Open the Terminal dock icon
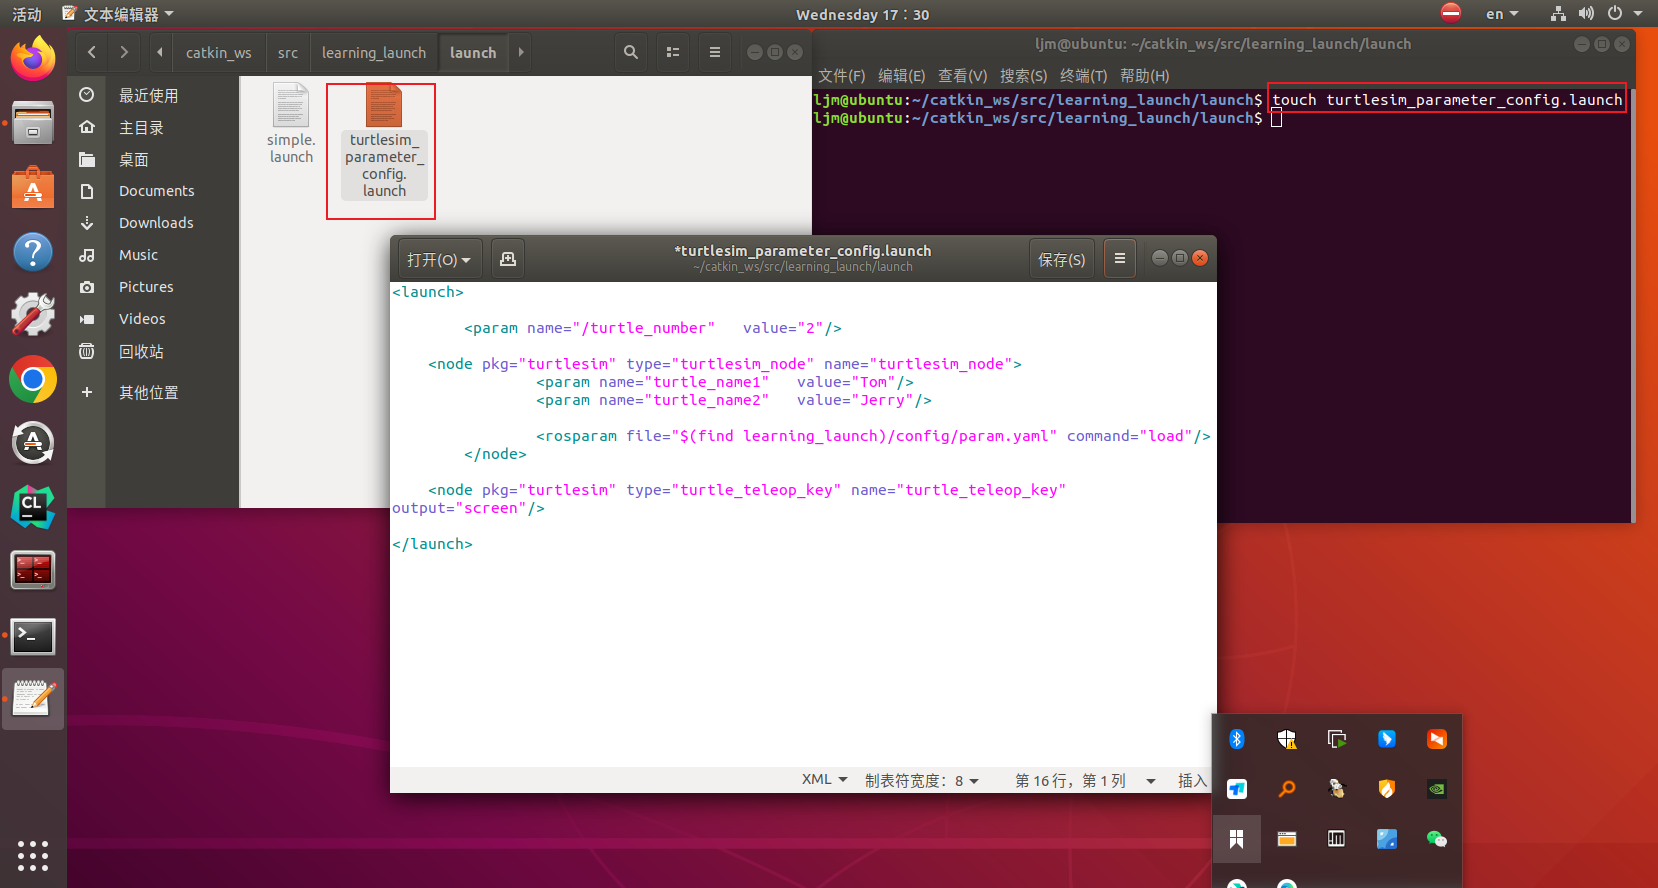This screenshot has height=888, width=1658. [x=33, y=636]
